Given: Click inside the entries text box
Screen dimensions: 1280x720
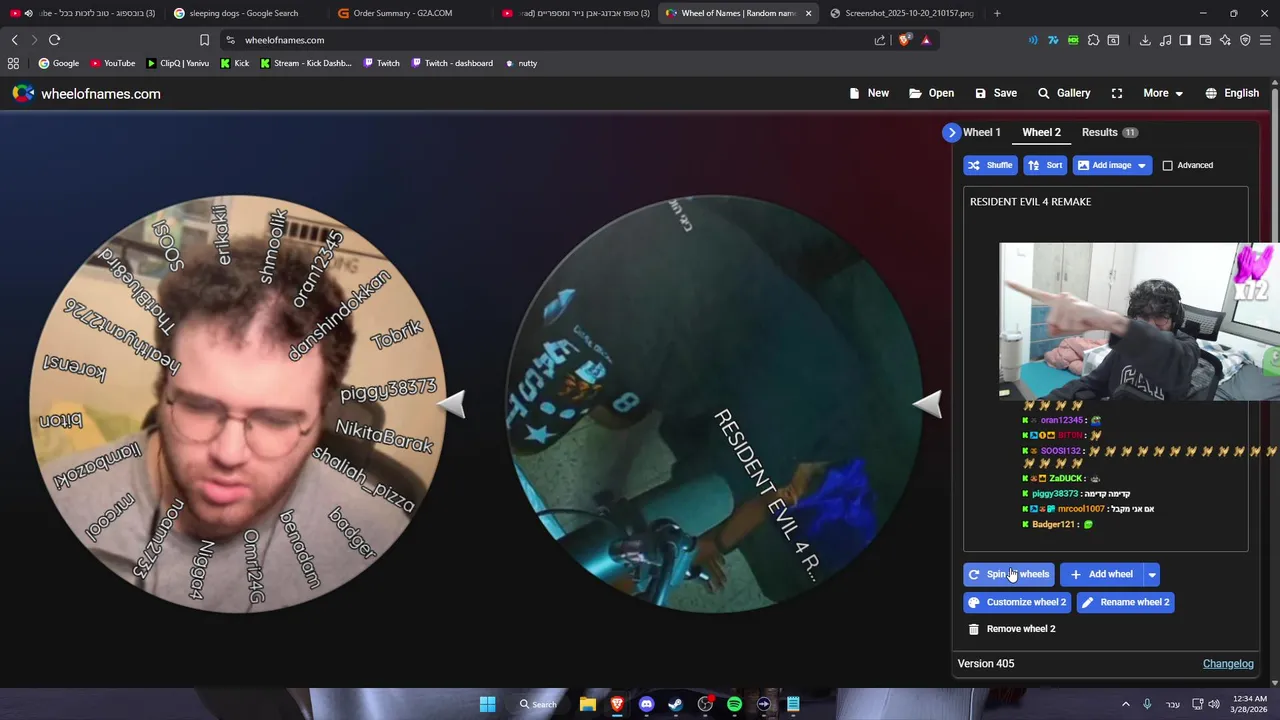Looking at the screenshot, I should point(1105,369).
